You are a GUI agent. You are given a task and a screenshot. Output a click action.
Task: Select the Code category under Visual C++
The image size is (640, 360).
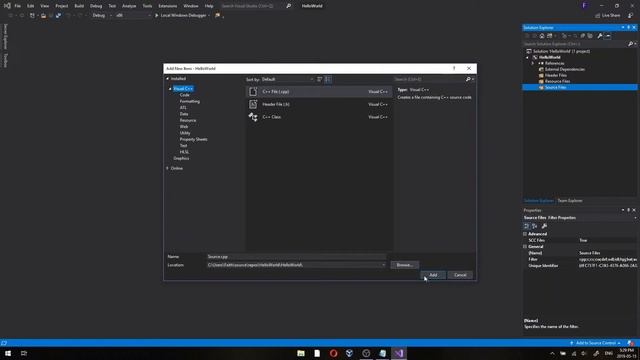click(x=184, y=95)
